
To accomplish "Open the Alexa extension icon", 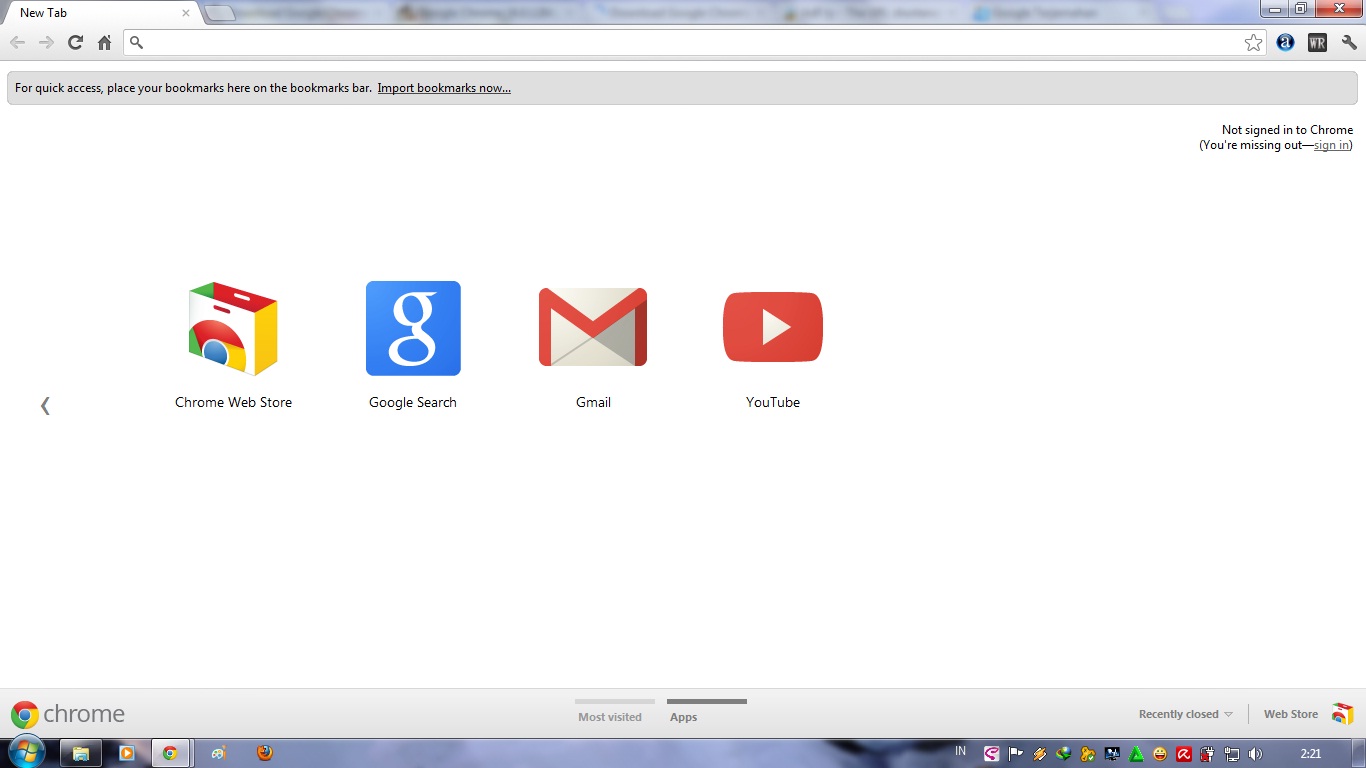I will click(1285, 42).
